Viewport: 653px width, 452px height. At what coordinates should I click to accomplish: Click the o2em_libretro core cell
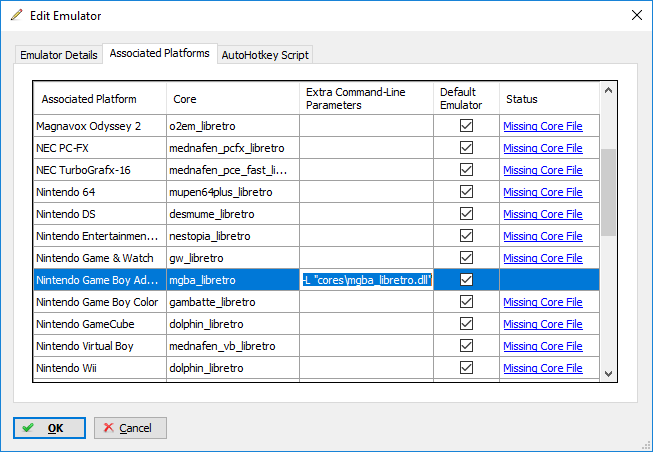click(x=233, y=126)
